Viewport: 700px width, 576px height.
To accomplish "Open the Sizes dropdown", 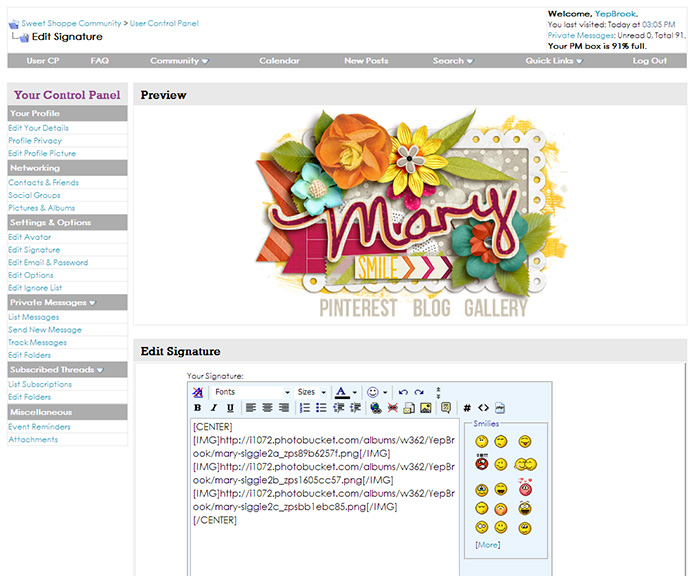I will [312, 392].
